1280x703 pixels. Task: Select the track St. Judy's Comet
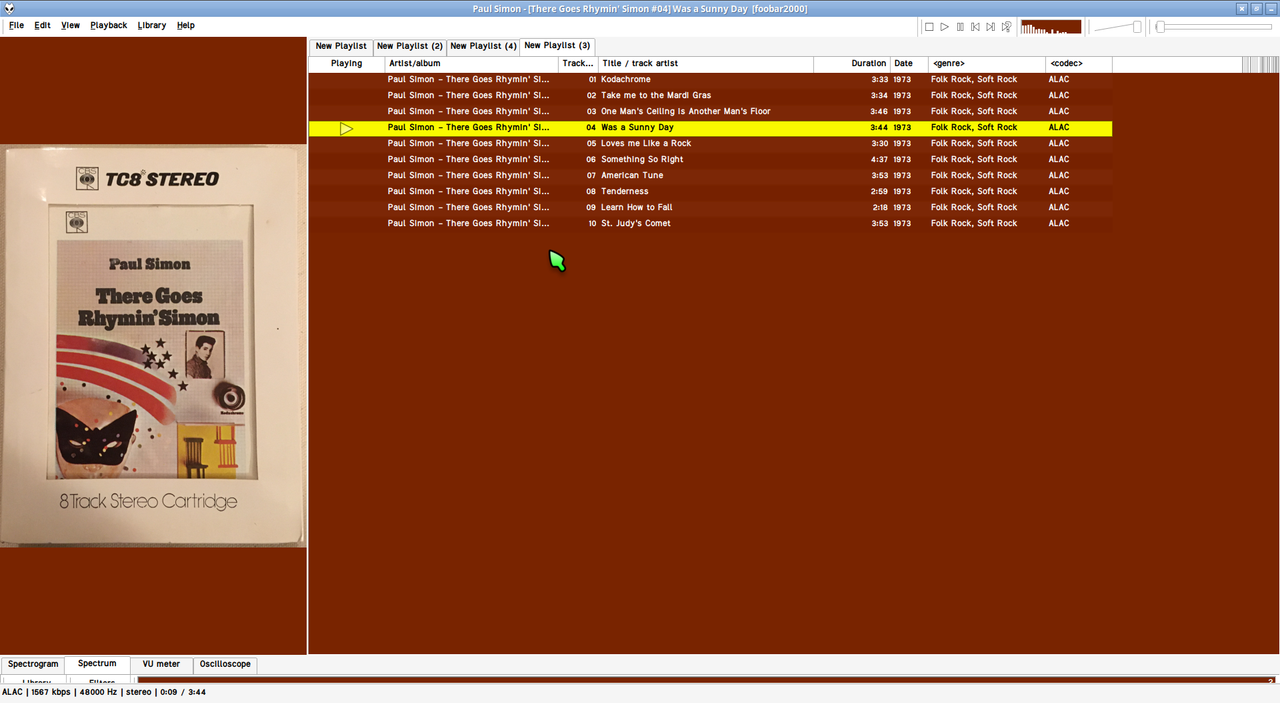710,224
